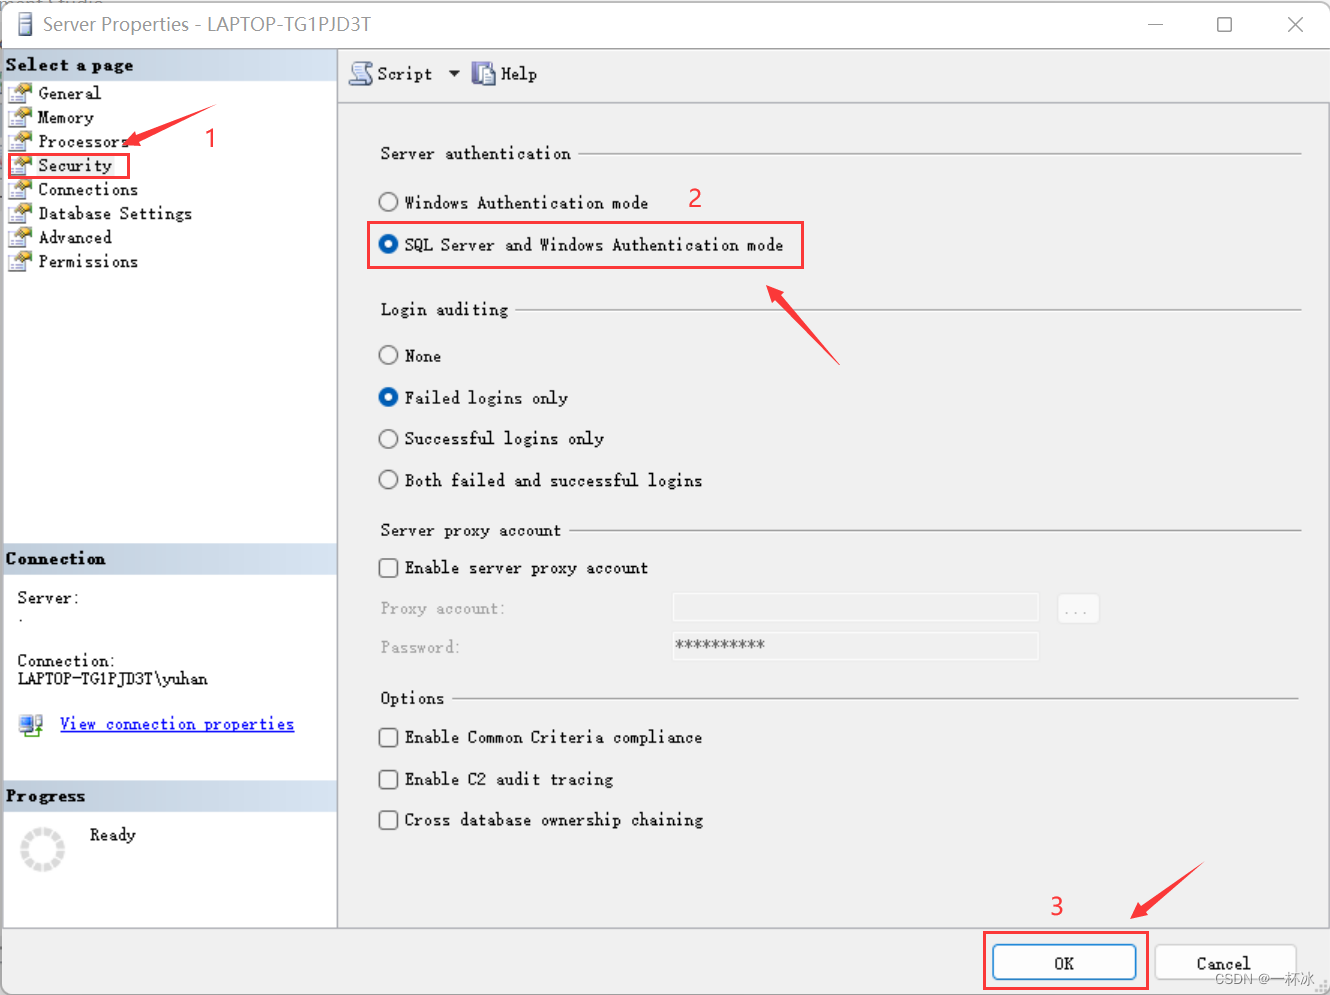Click the 'Server authentication' section label
The width and height of the screenshot is (1330, 995).
pyautogui.click(x=475, y=153)
